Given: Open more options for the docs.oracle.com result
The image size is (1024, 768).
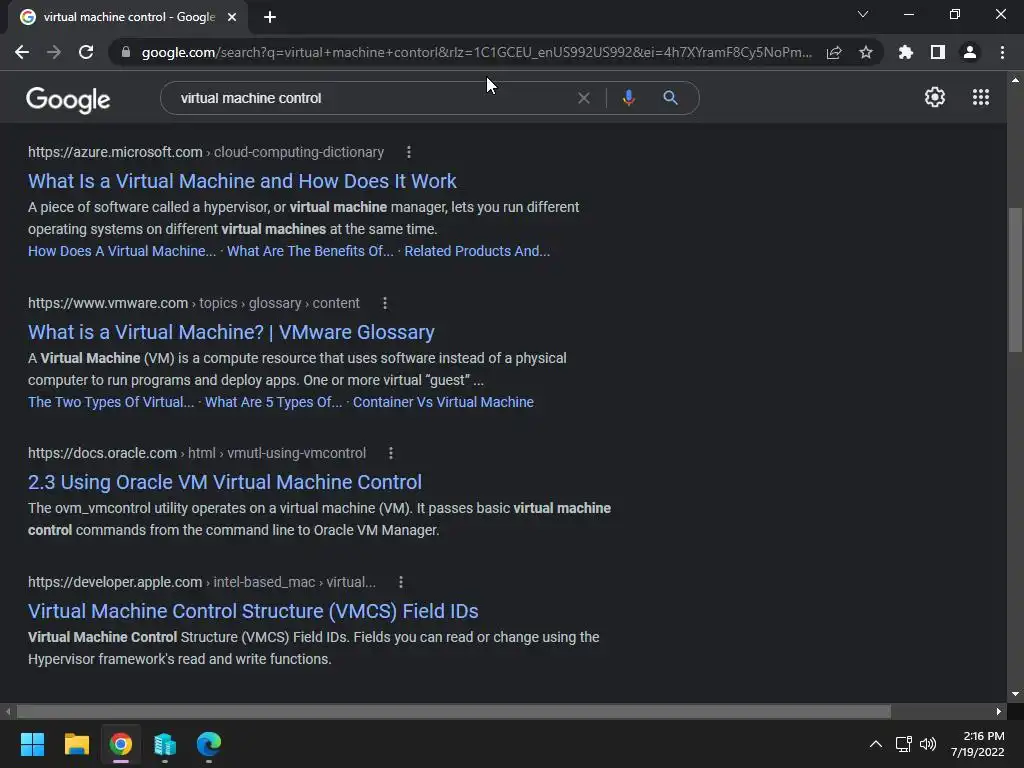Looking at the screenshot, I should pyautogui.click(x=391, y=453).
